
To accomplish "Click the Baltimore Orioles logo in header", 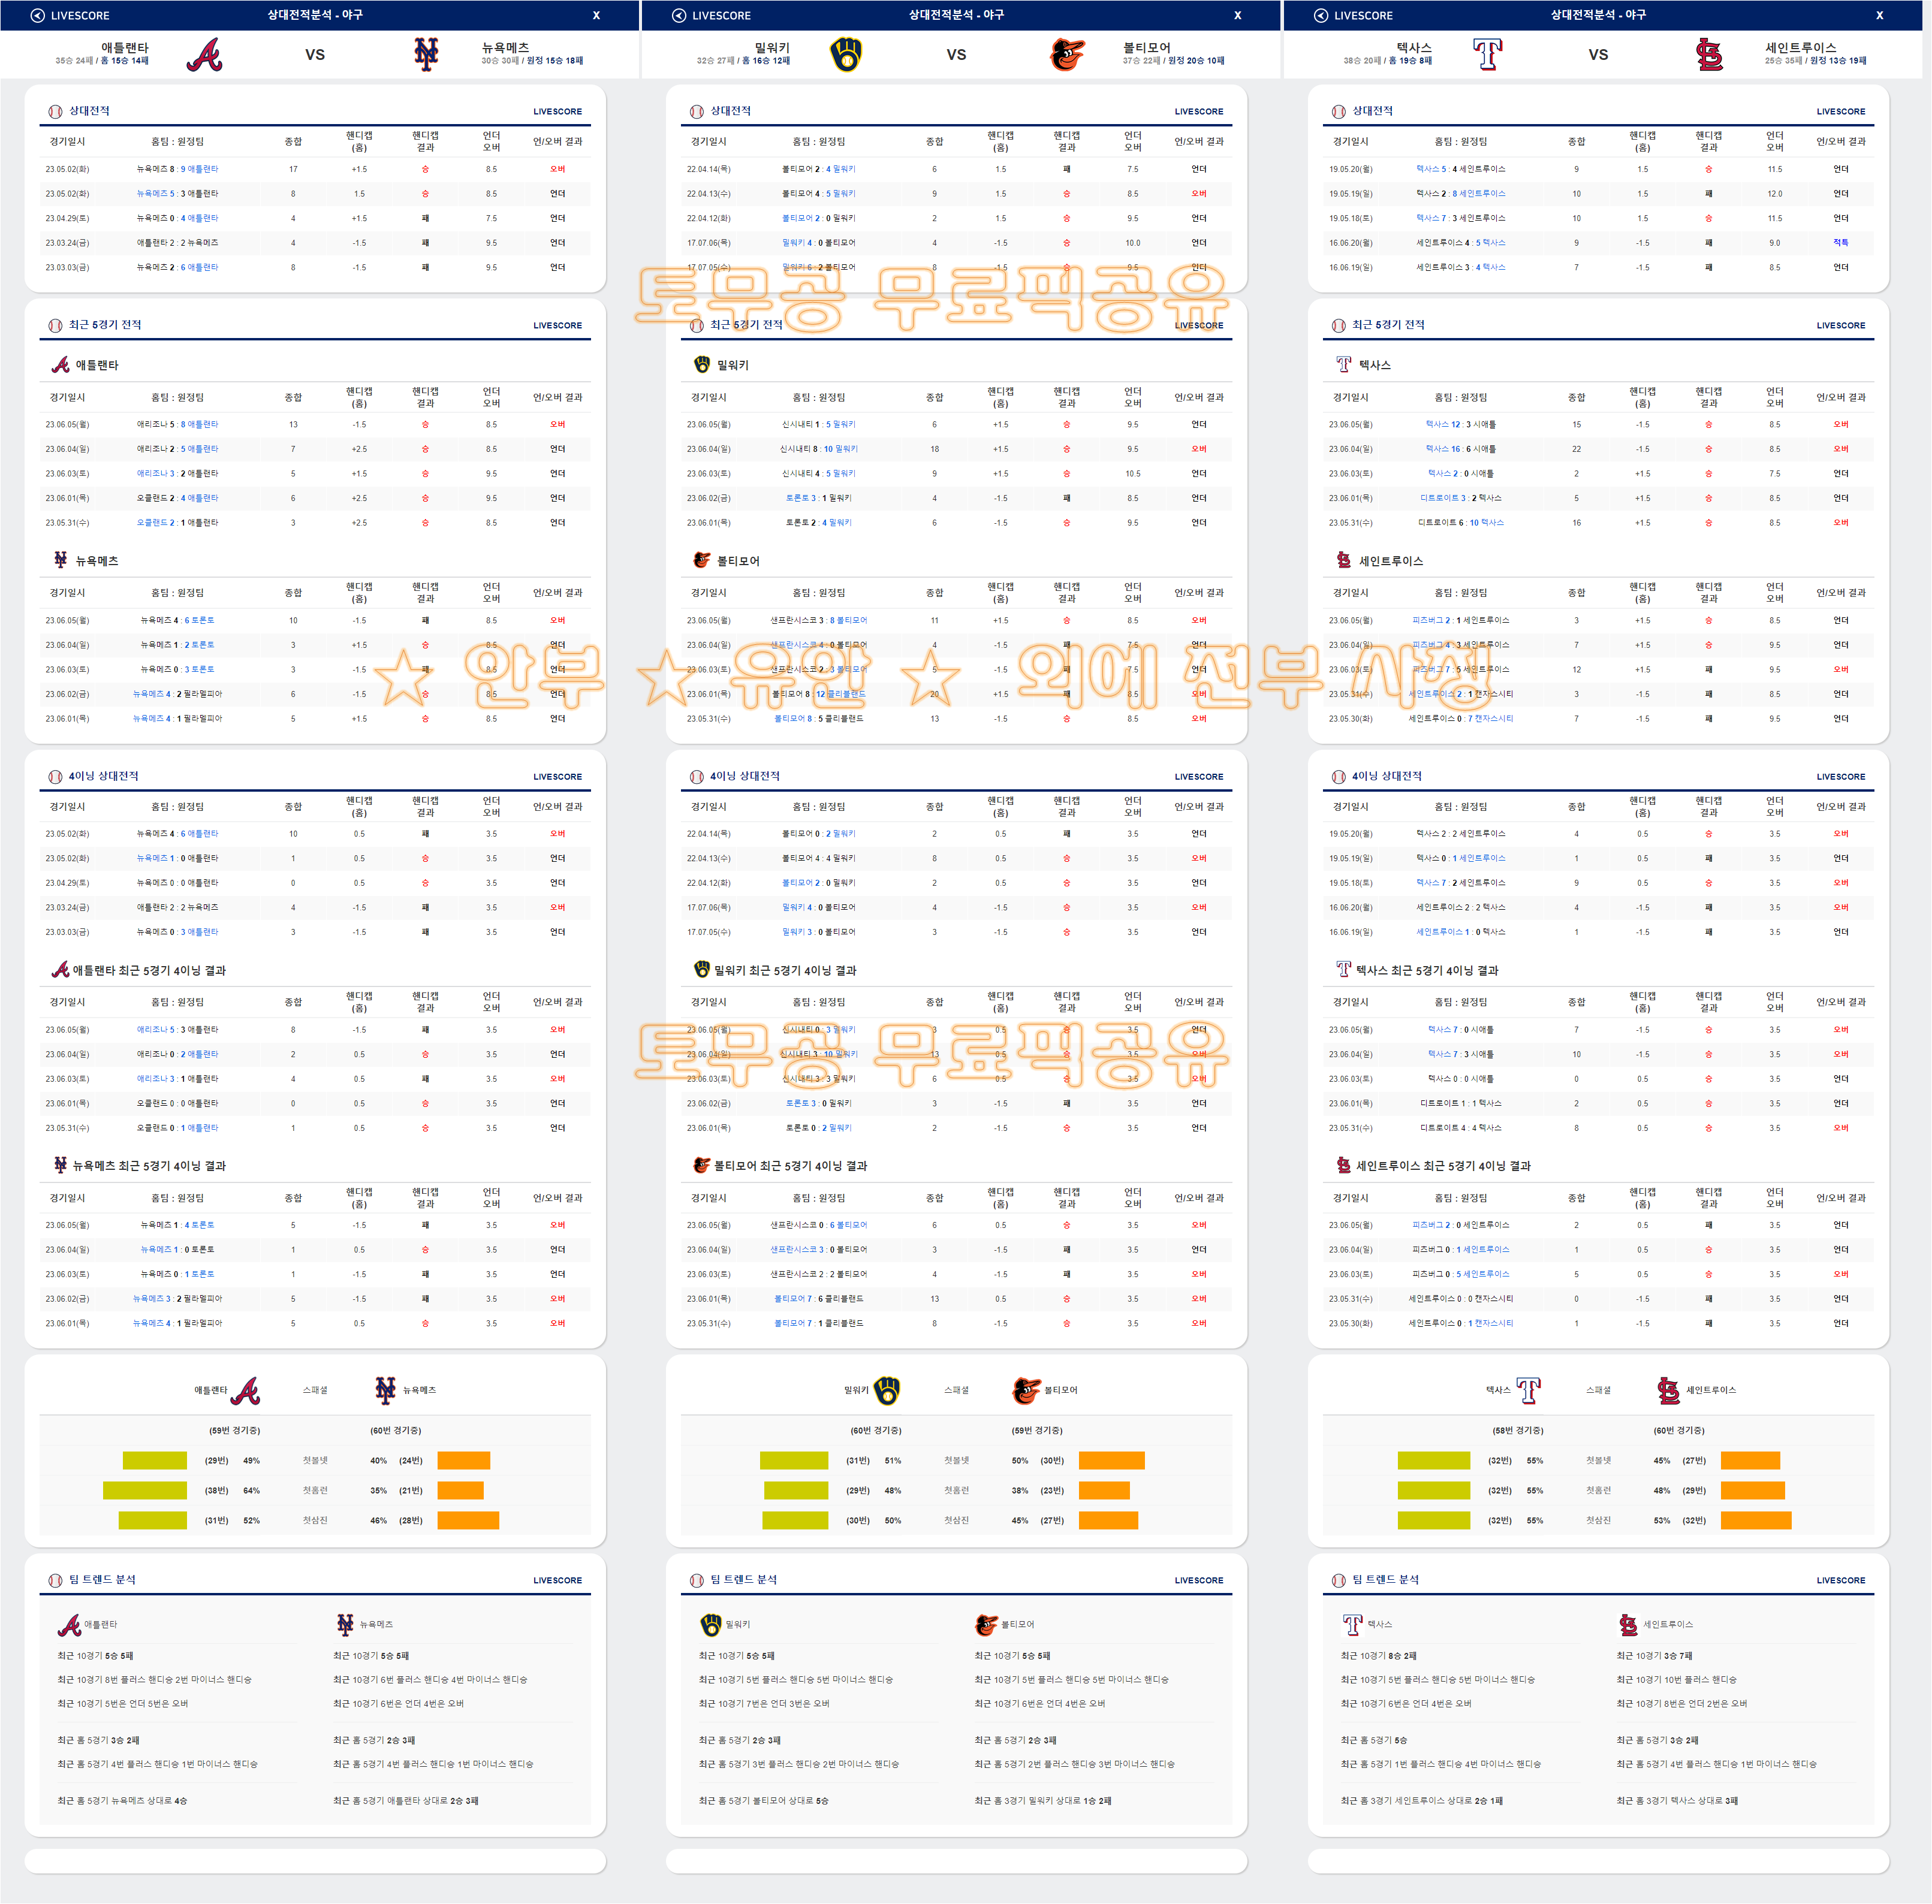I will point(1067,55).
